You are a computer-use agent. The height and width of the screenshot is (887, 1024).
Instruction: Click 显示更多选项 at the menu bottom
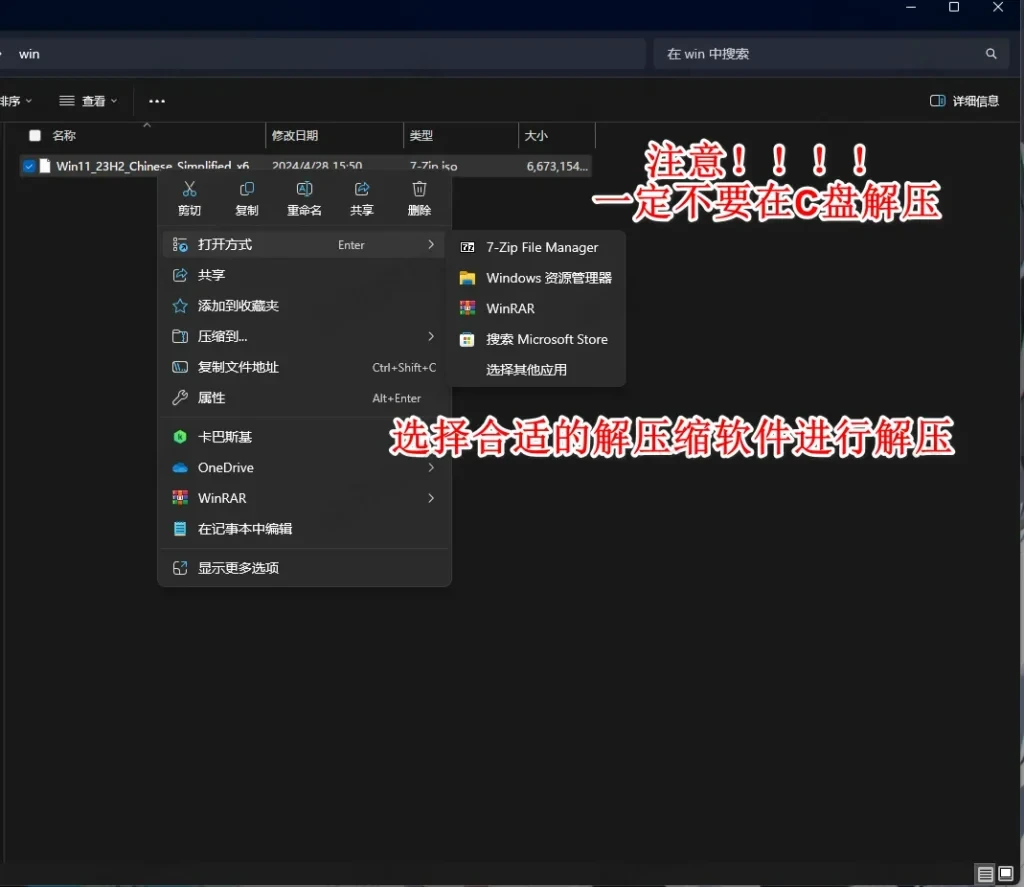(x=304, y=568)
